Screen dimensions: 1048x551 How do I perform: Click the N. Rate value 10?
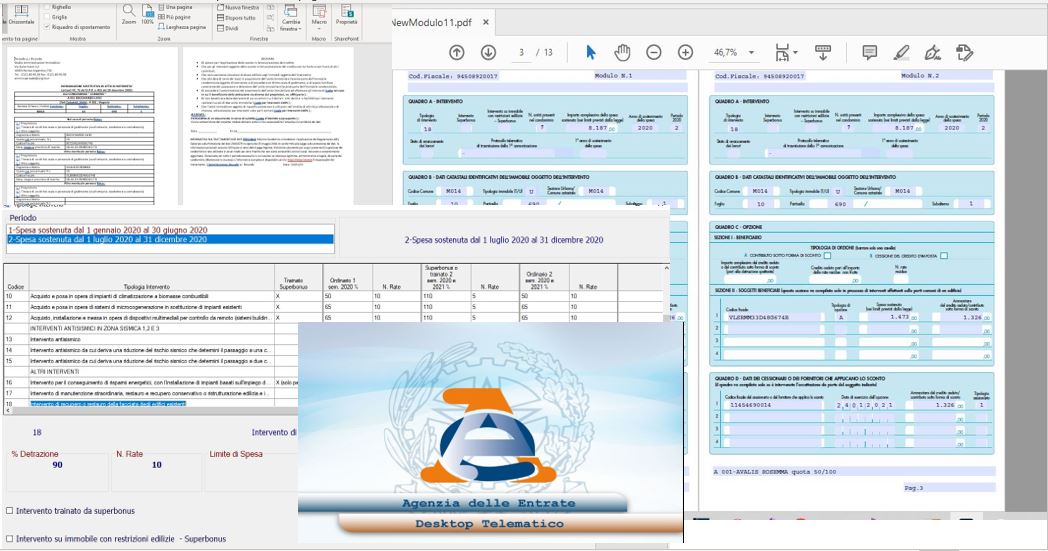point(156,465)
